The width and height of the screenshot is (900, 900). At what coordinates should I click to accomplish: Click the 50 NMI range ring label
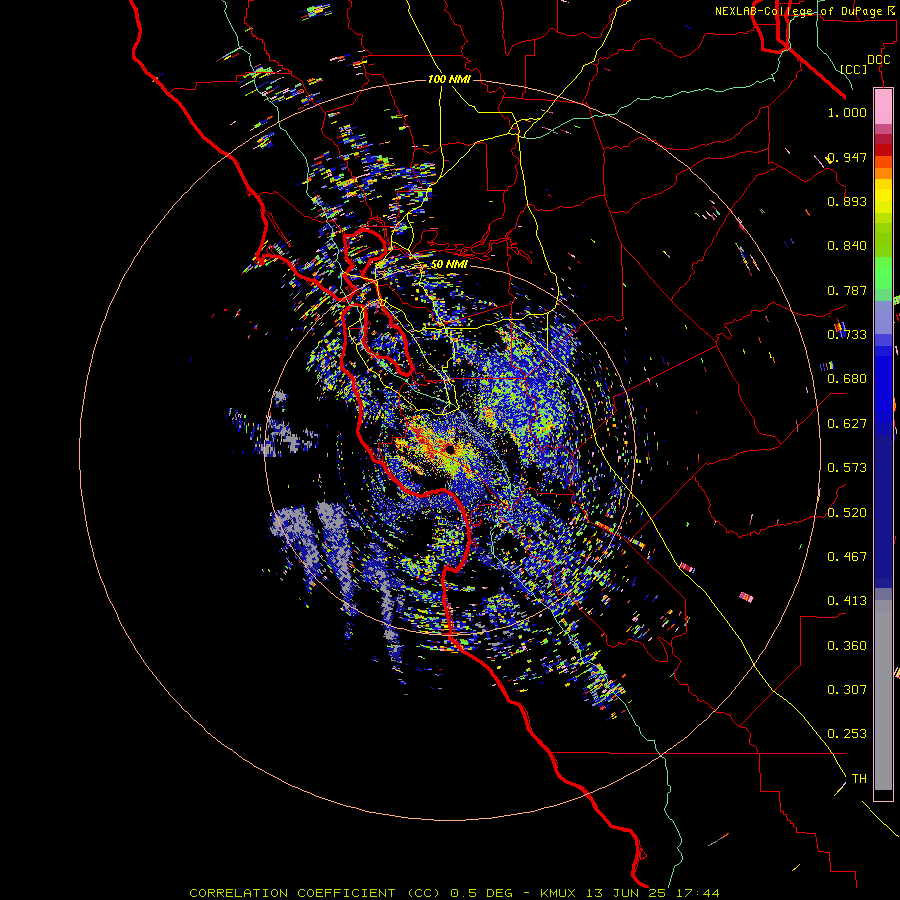pyautogui.click(x=449, y=265)
